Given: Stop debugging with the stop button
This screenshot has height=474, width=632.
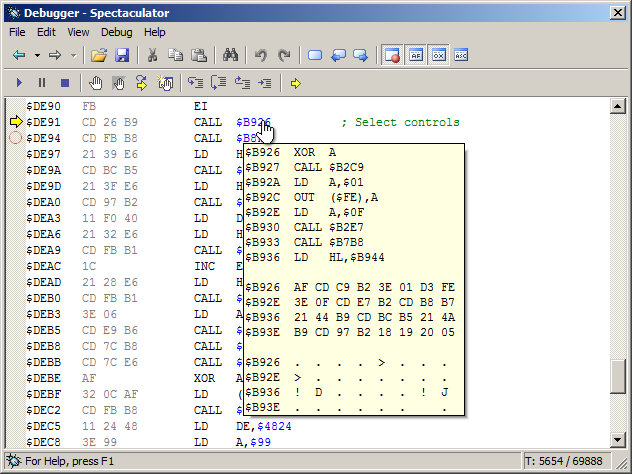Looking at the screenshot, I should tap(65, 83).
